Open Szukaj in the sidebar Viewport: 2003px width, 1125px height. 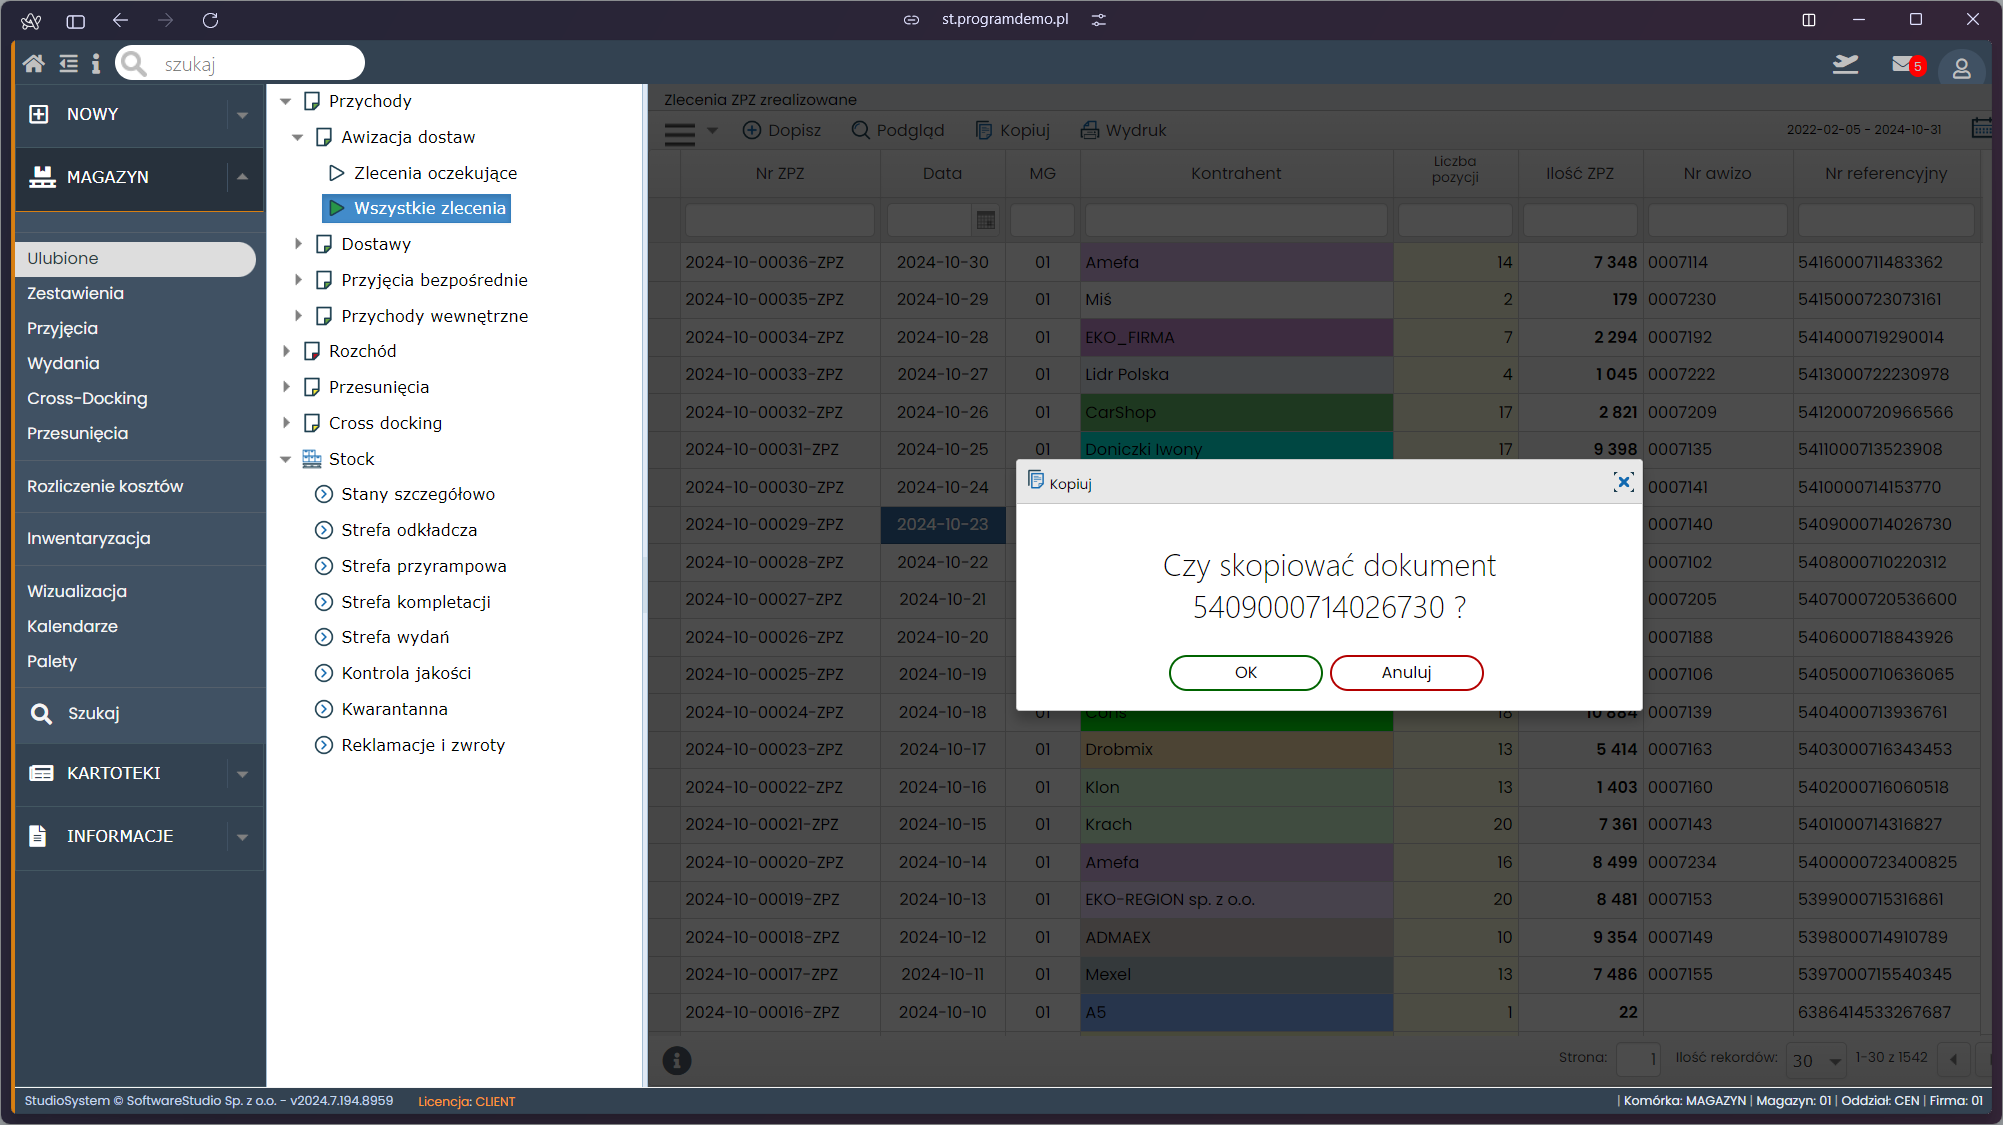[93, 713]
